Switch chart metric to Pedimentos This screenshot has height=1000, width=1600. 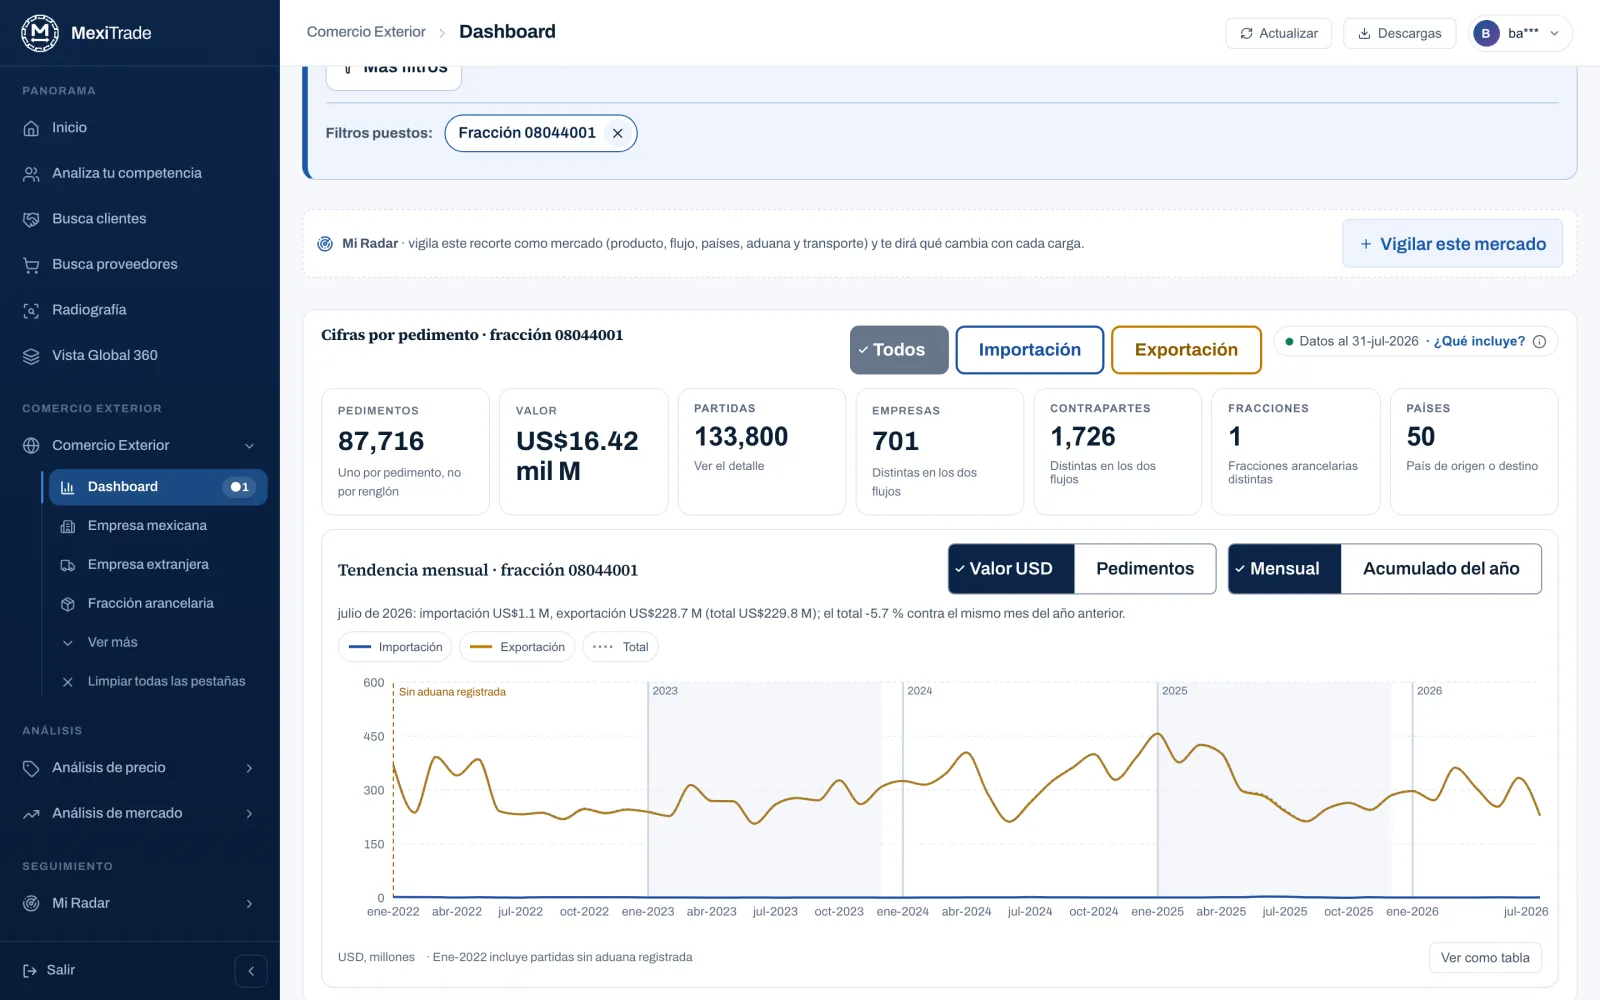[1145, 569]
